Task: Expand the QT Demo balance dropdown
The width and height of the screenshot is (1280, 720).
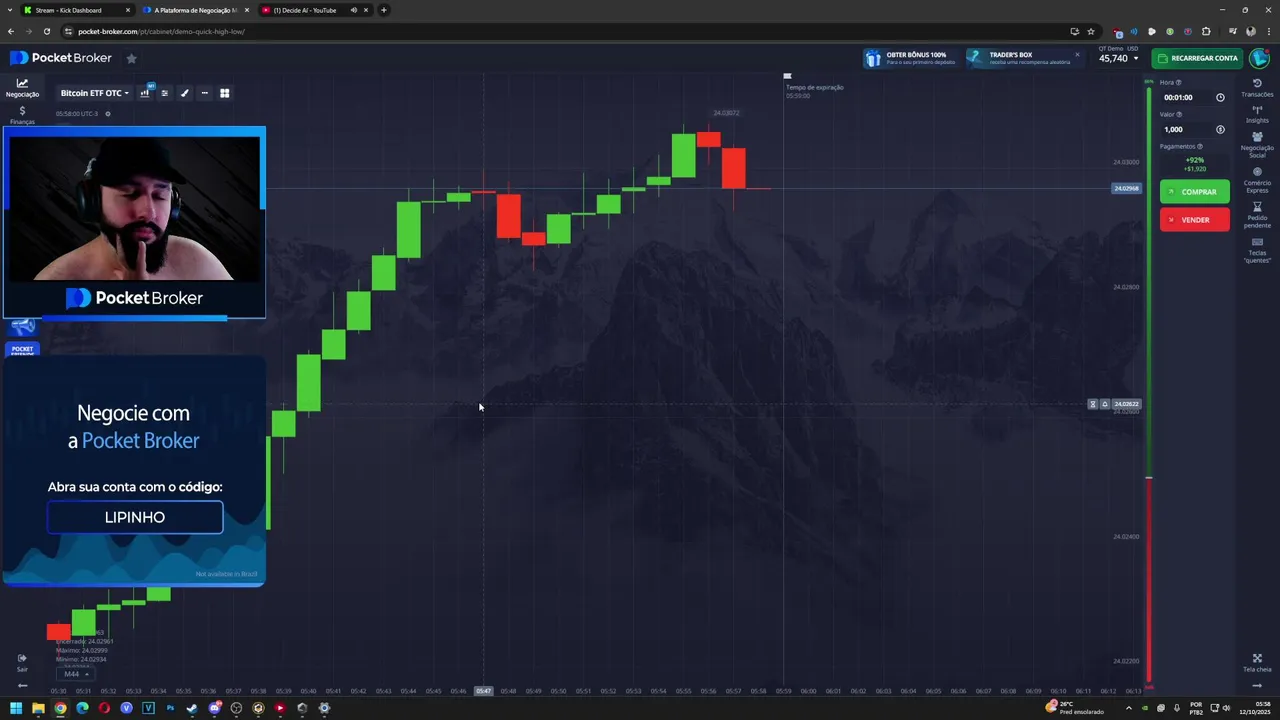Action: pyautogui.click(x=1118, y=55)
